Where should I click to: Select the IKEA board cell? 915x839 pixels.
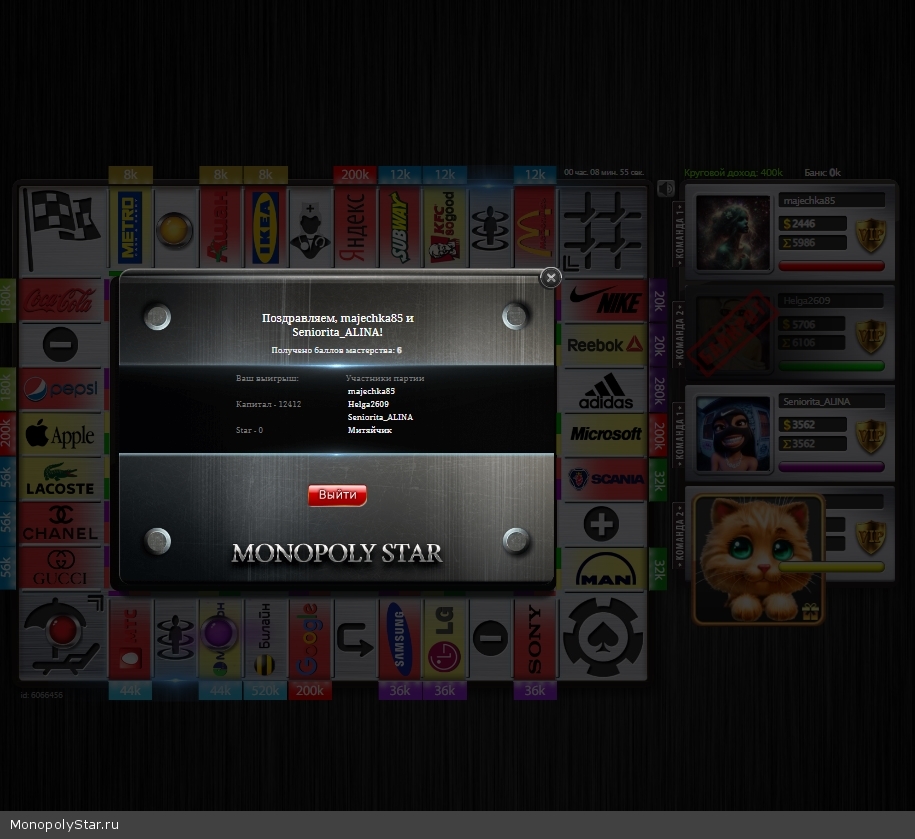(266, 228)
